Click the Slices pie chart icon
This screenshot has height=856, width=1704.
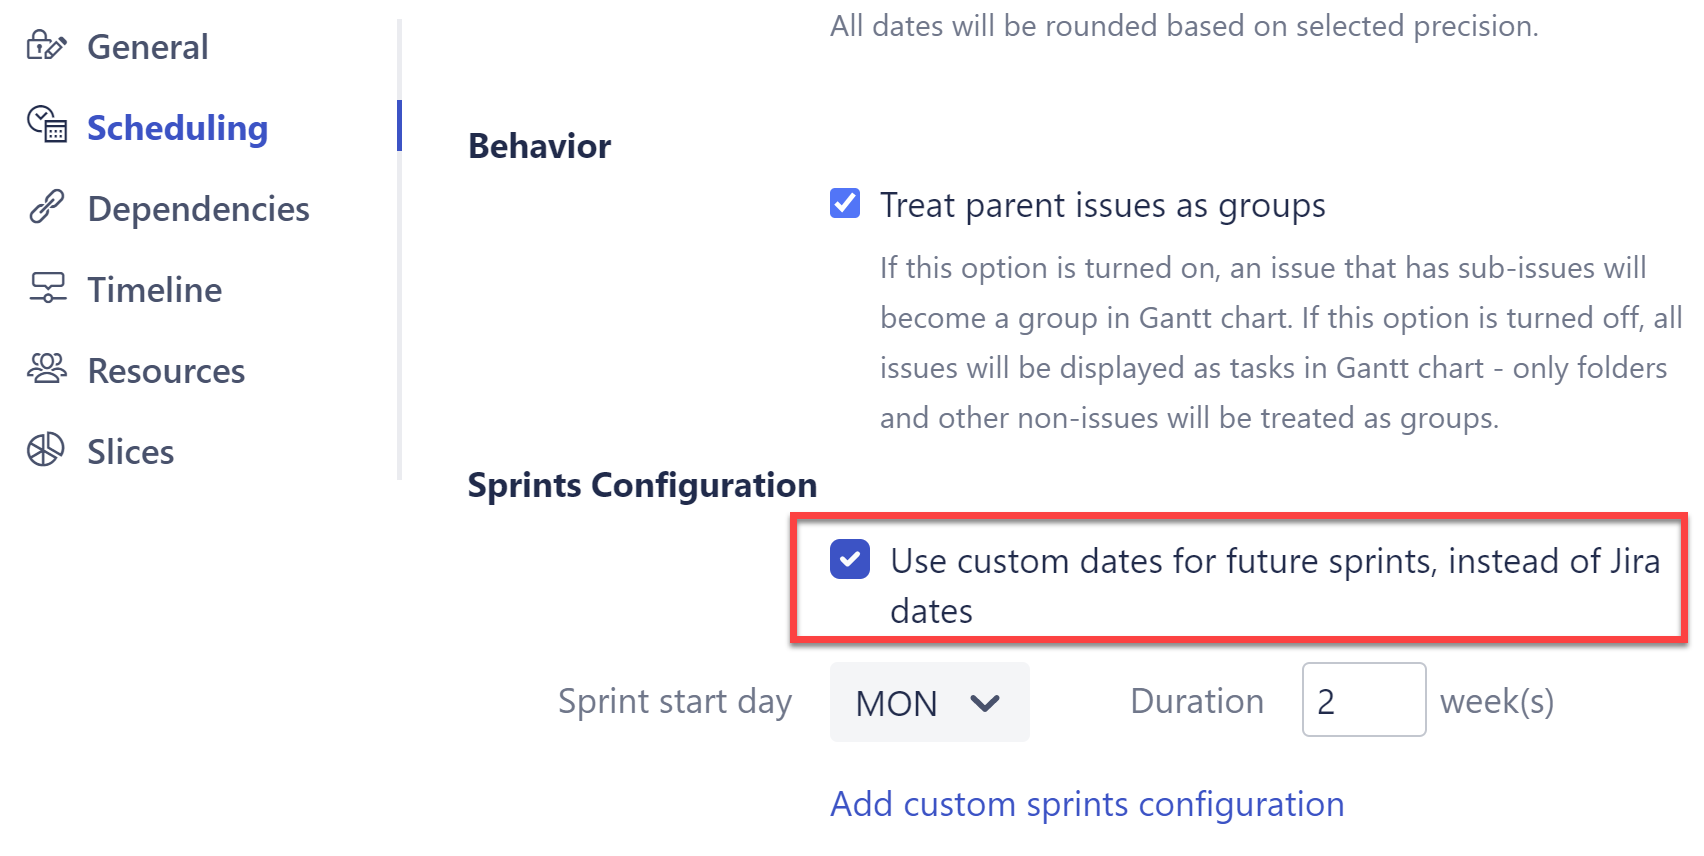coord(45,451)
